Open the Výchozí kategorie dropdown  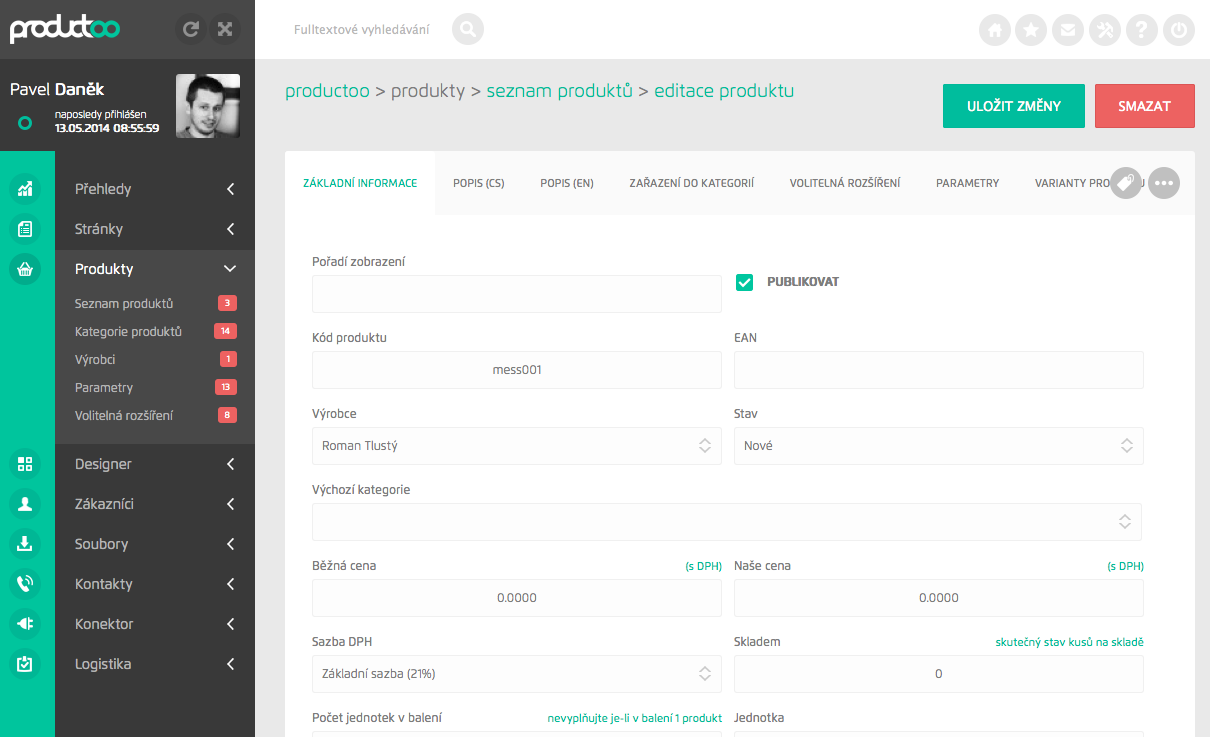pyautogui.click(x=727, y=522)
